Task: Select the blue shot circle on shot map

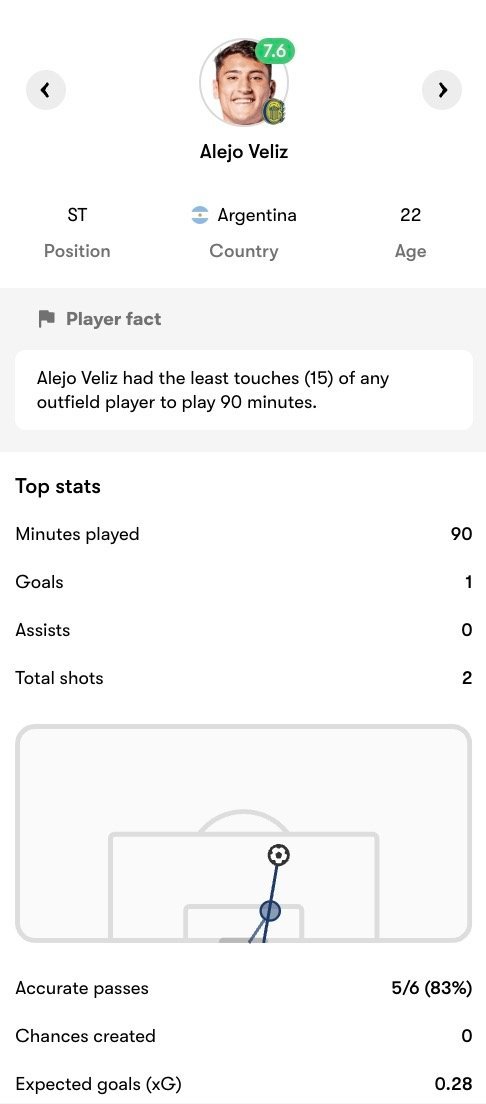Action: (270, 910)
